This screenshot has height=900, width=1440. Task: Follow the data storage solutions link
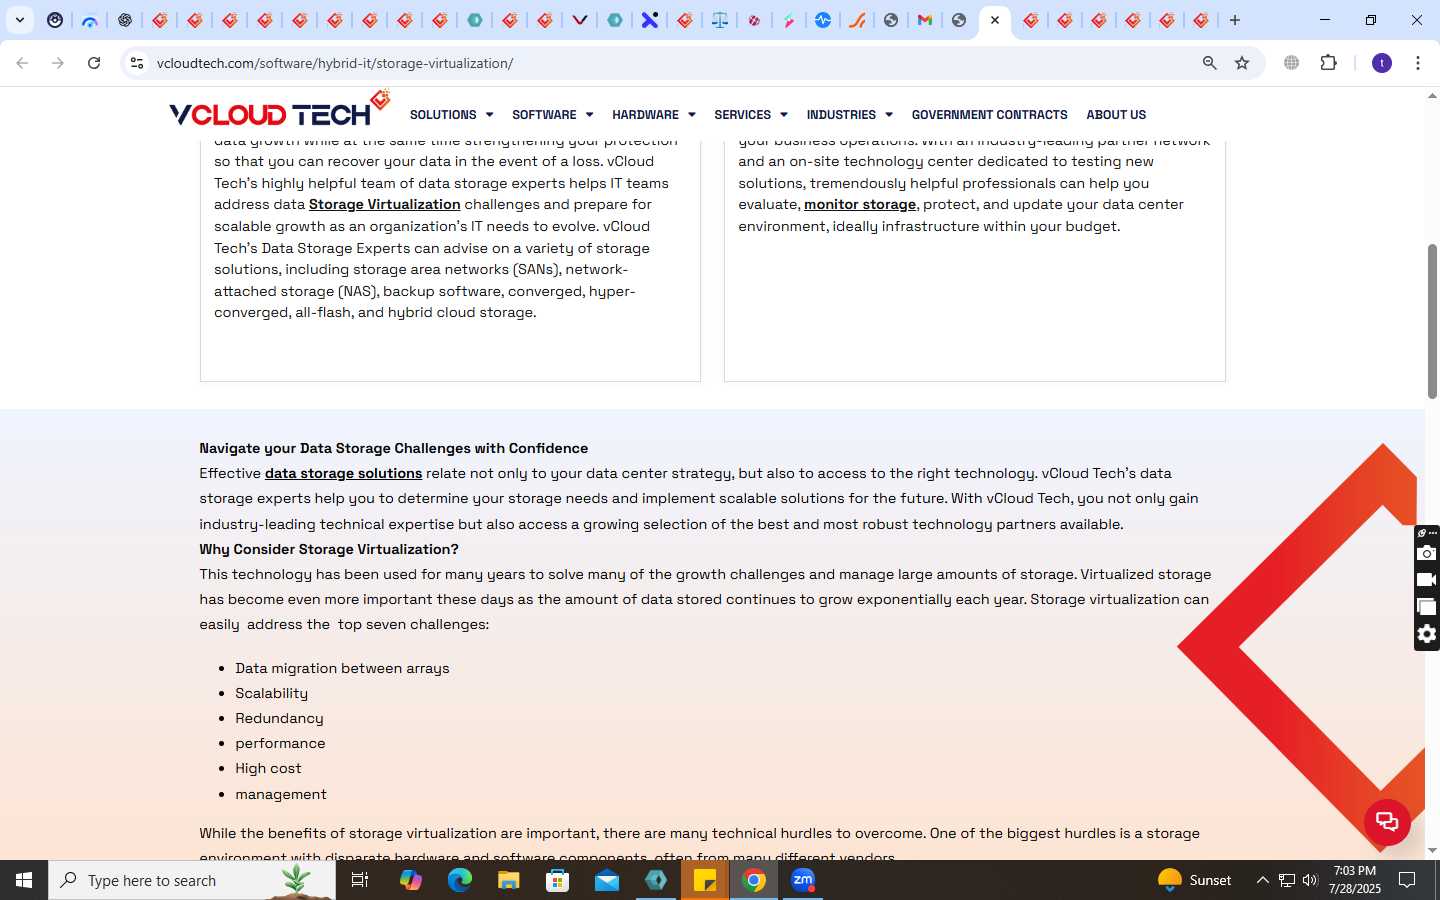[343, 473]
